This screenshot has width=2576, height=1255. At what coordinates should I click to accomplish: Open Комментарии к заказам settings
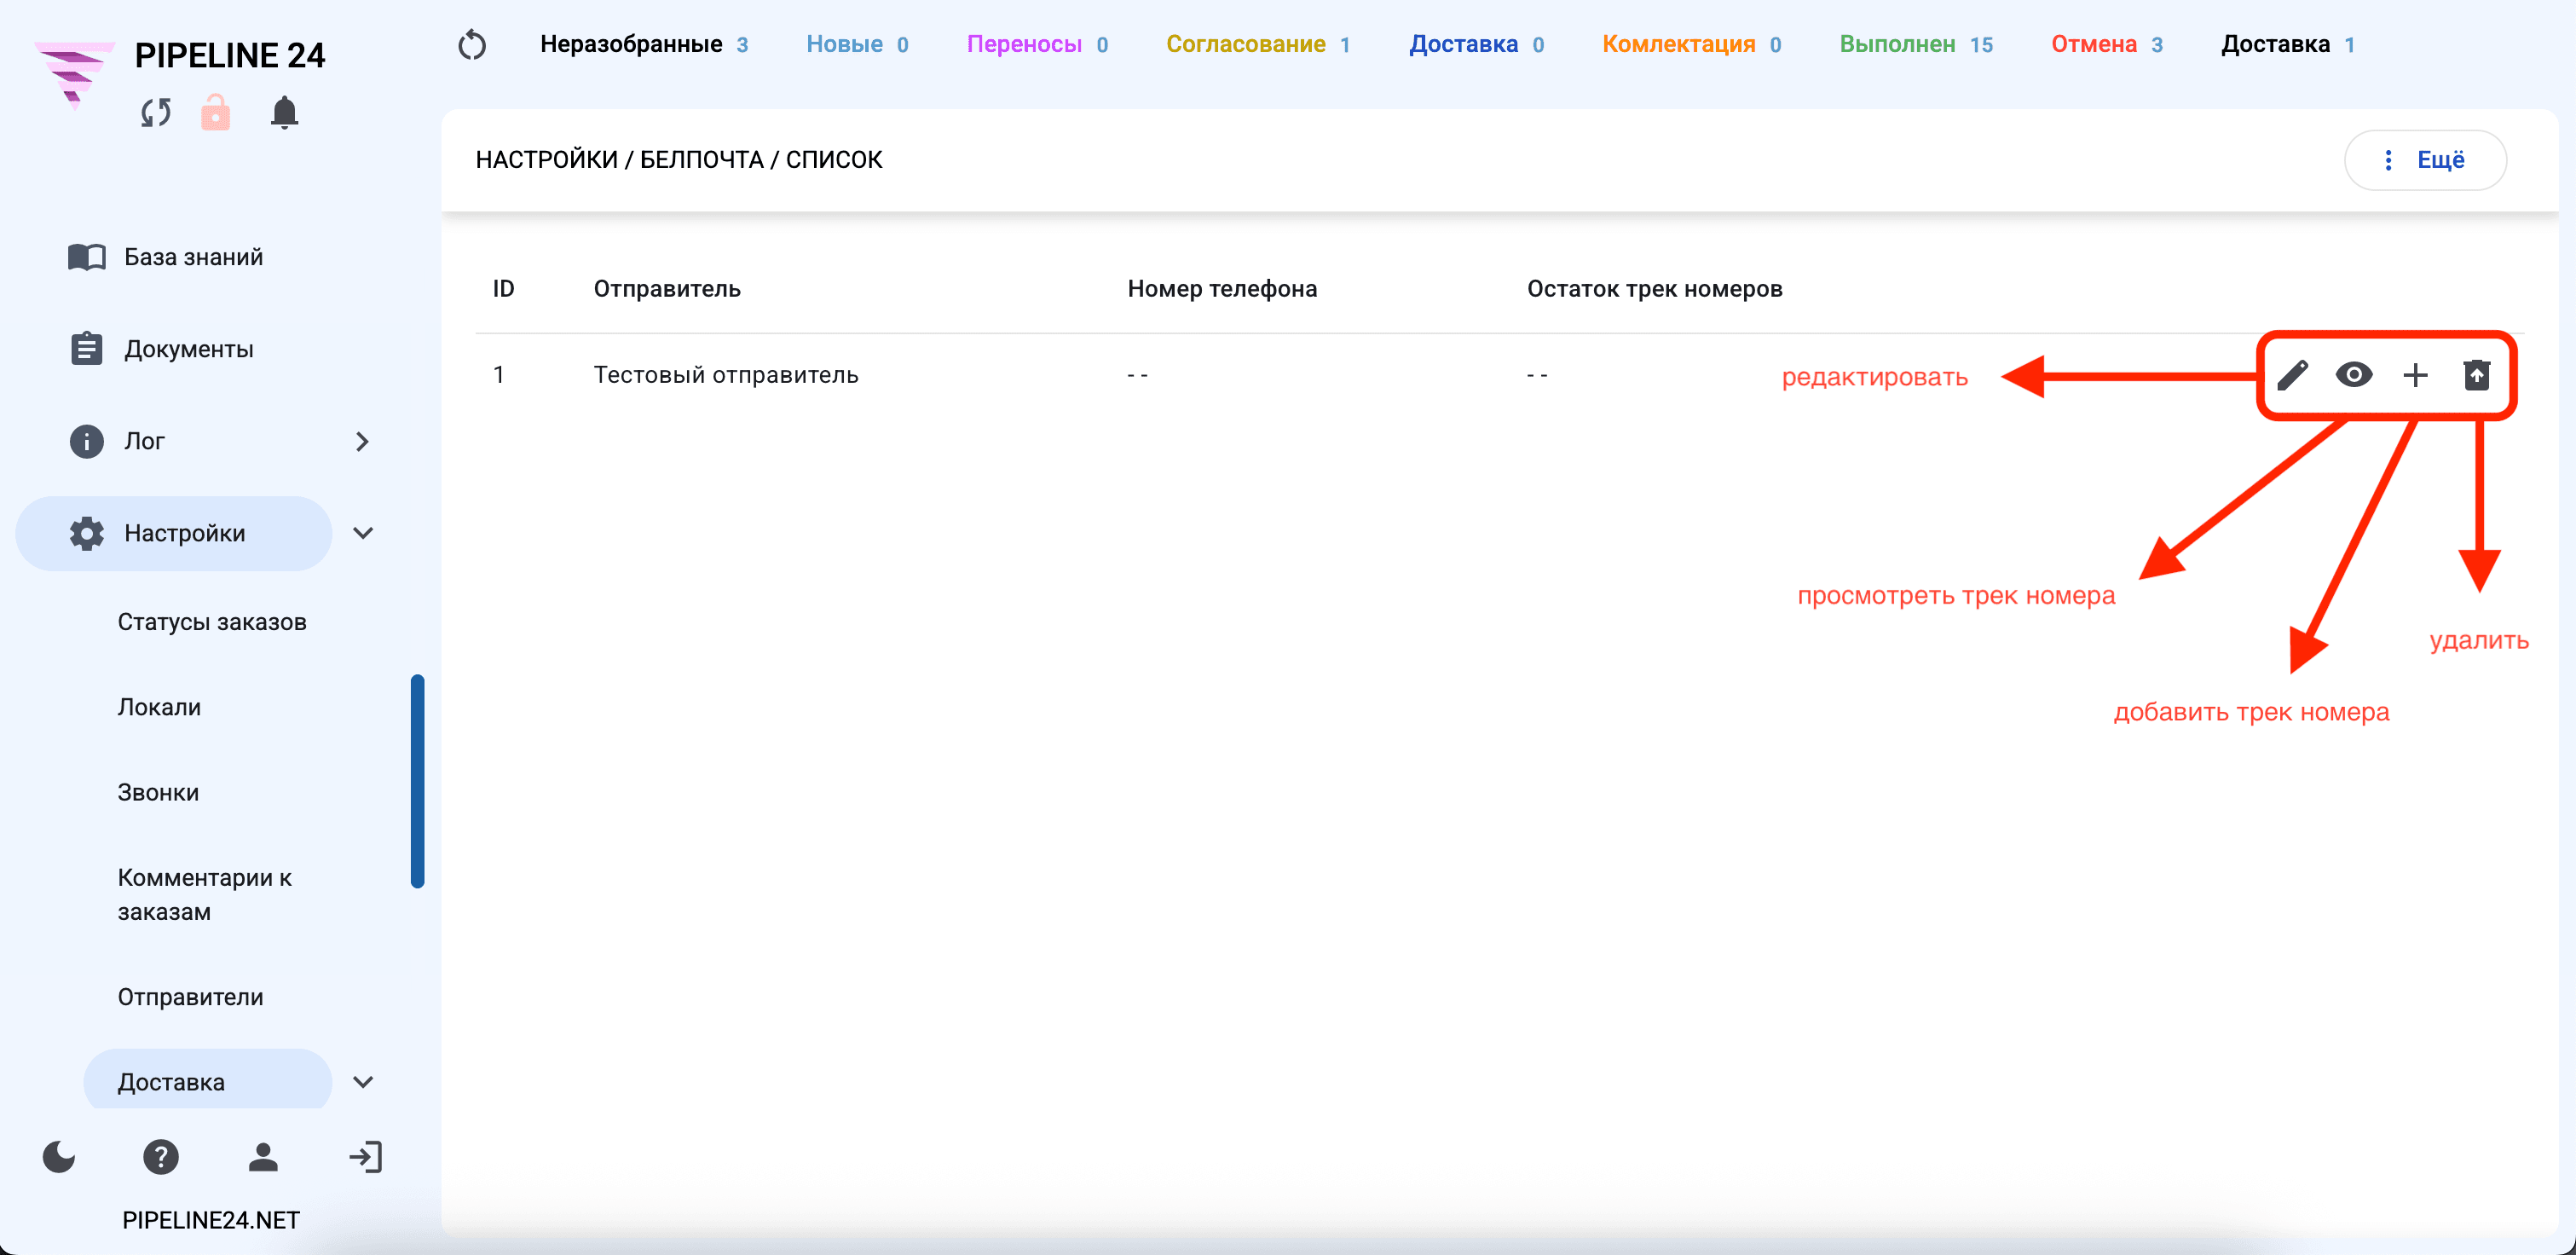(x=205, y=894)
